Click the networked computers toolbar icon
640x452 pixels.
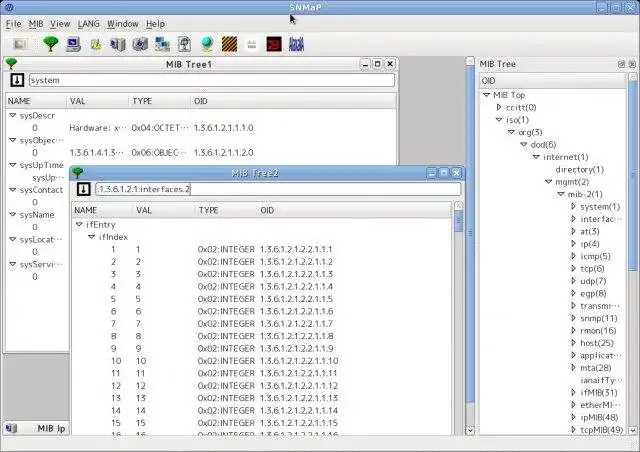162,44
